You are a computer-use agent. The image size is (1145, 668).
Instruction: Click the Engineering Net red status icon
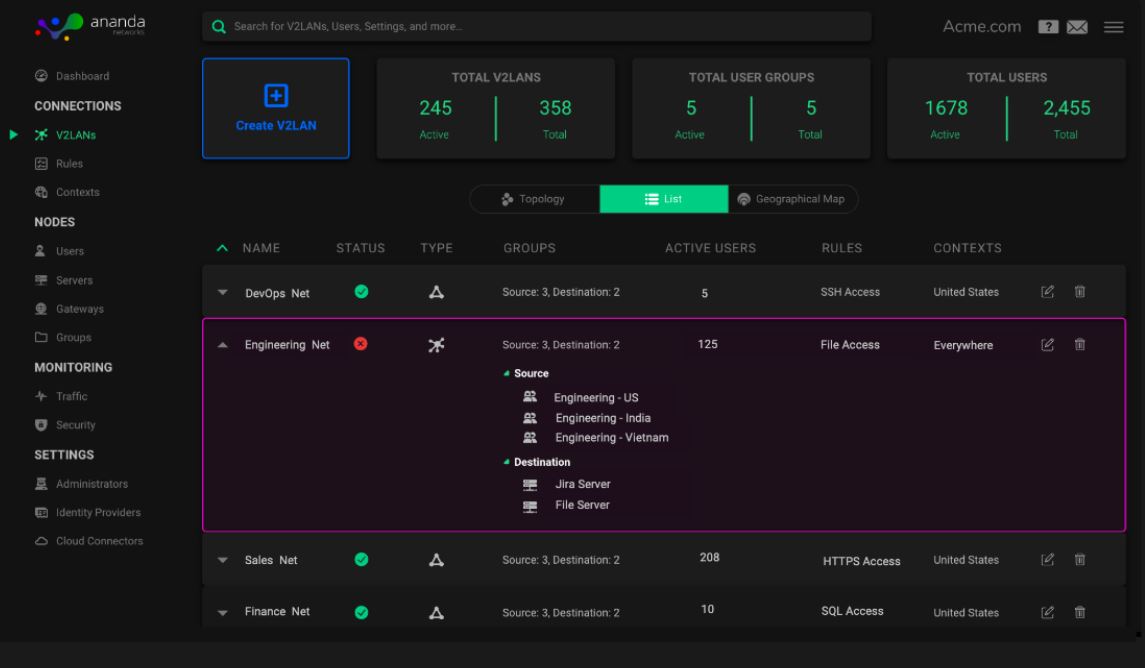click(361, 344)
